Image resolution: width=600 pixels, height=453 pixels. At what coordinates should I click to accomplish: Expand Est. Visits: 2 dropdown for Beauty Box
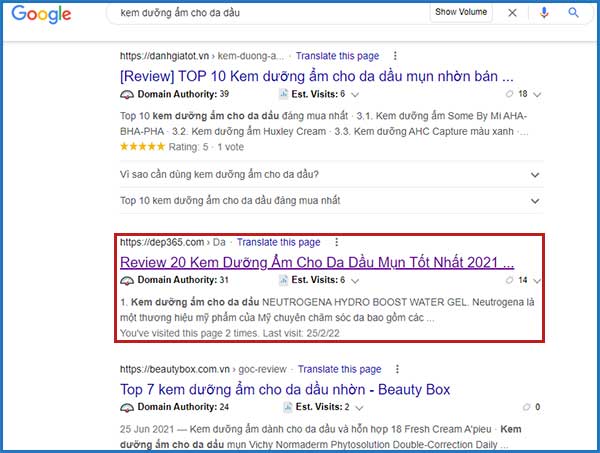click(359, 408)
